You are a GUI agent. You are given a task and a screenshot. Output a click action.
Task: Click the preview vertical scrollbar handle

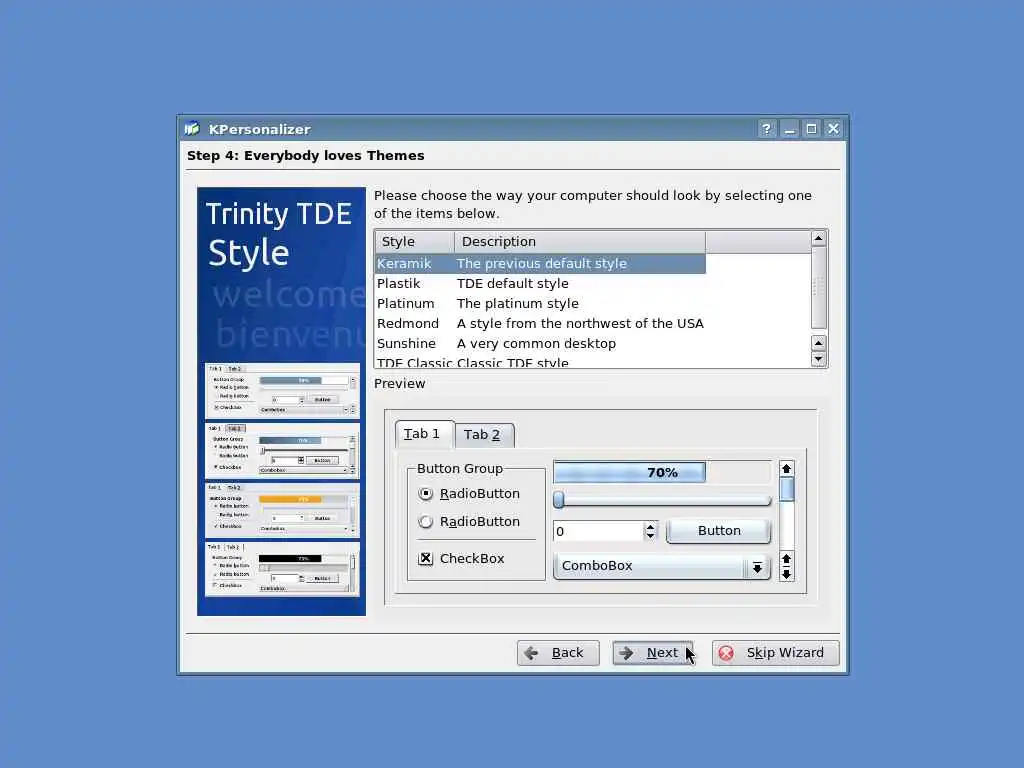click(x=786, y=490)
